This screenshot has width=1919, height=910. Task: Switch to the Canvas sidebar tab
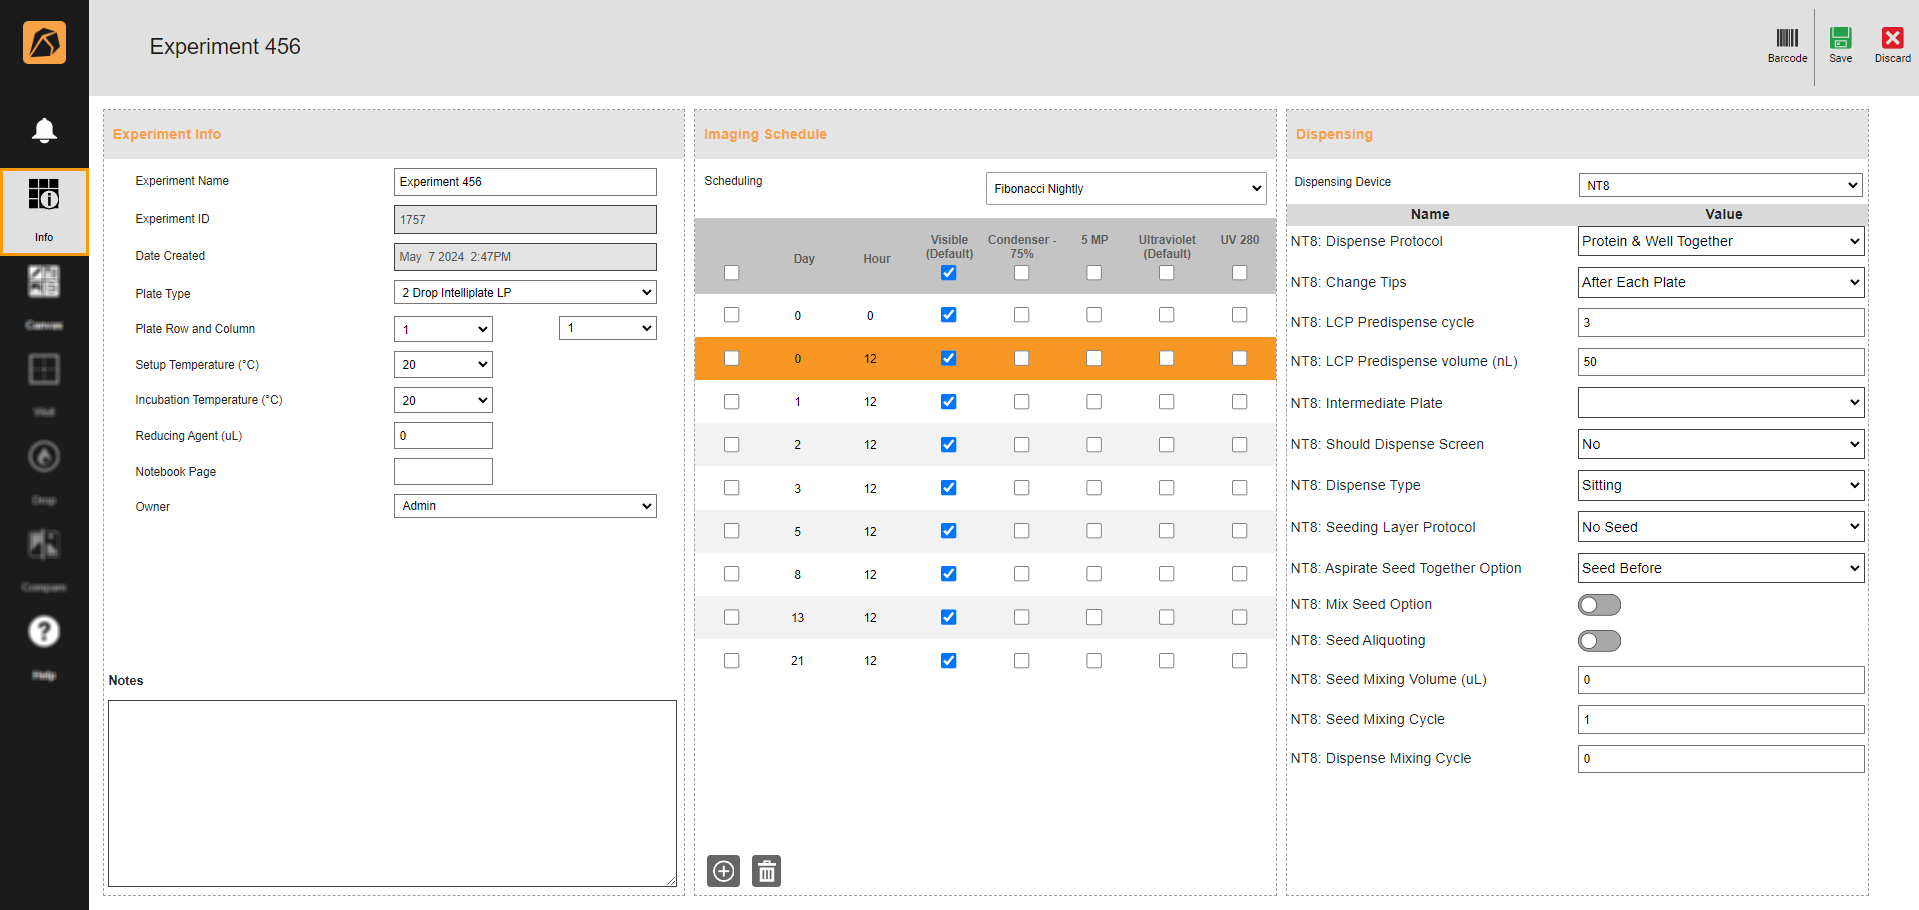[x=44, y=283]
